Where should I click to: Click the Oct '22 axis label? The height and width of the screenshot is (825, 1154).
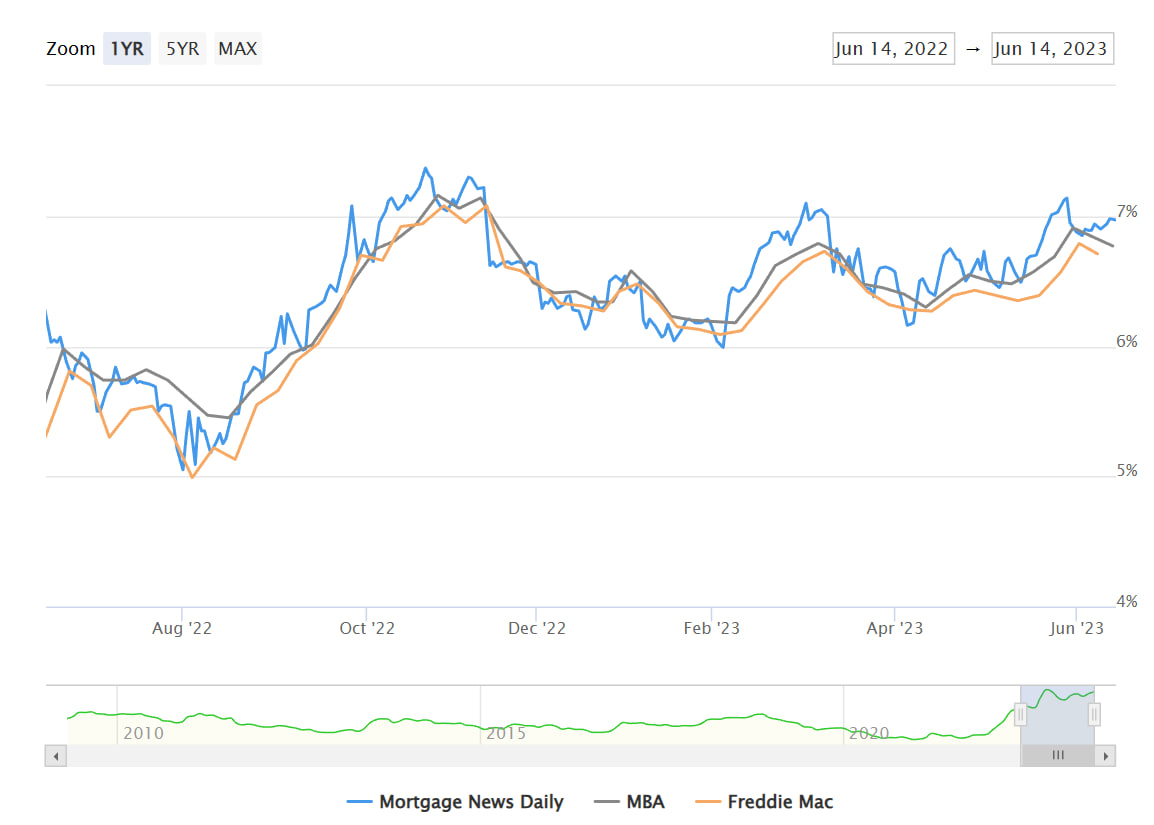pyautogui.click(x=367, y=629)
